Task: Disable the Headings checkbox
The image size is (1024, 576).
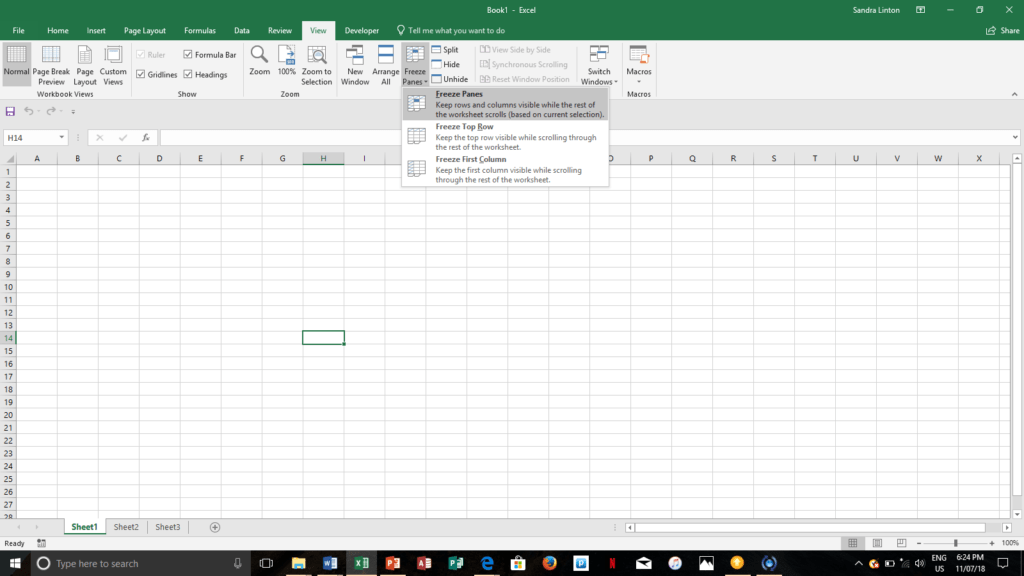Action: click(x=188, y=74)
